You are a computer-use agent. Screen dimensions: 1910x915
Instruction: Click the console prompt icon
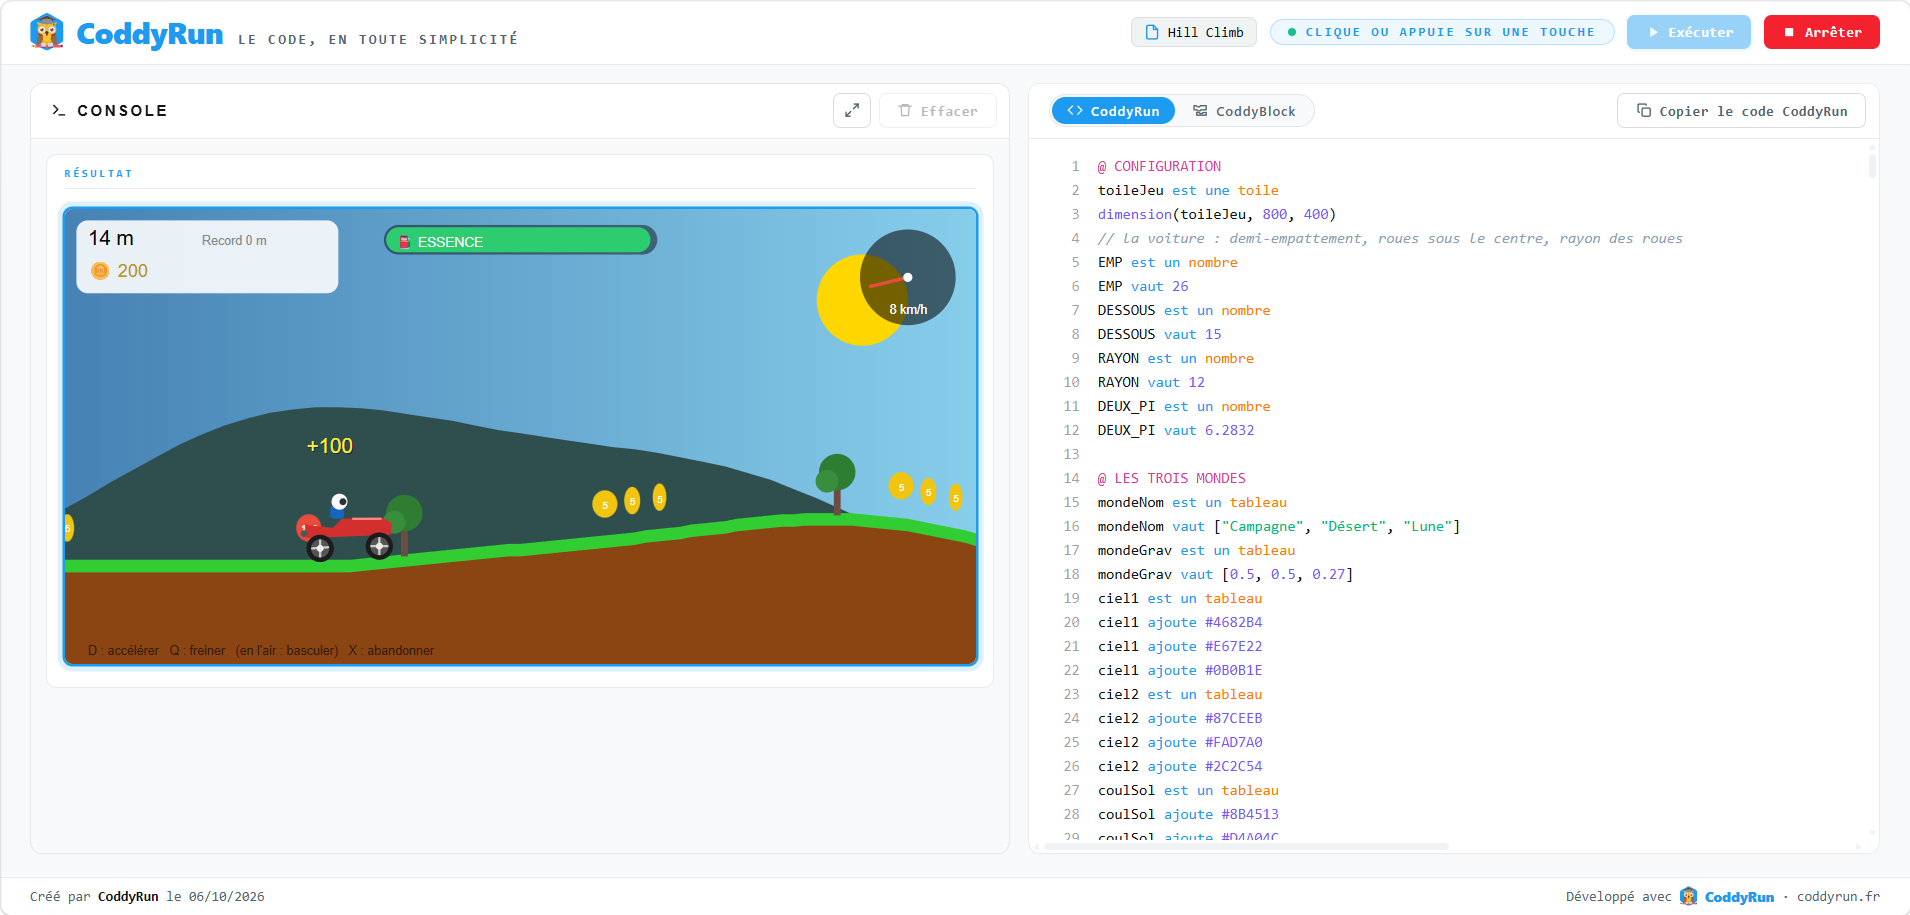[58, 110]
